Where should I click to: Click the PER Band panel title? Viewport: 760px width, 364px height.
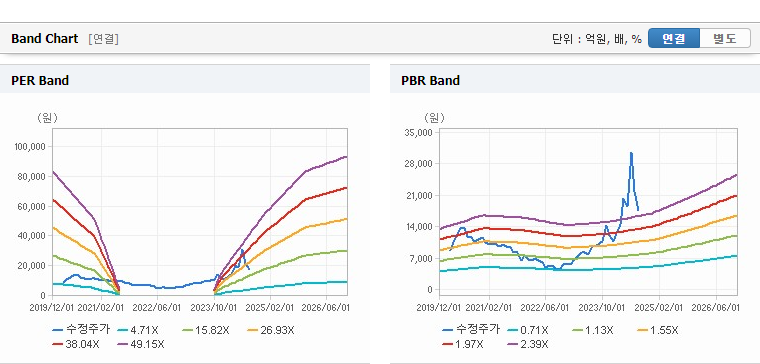(x=40, y=80)
